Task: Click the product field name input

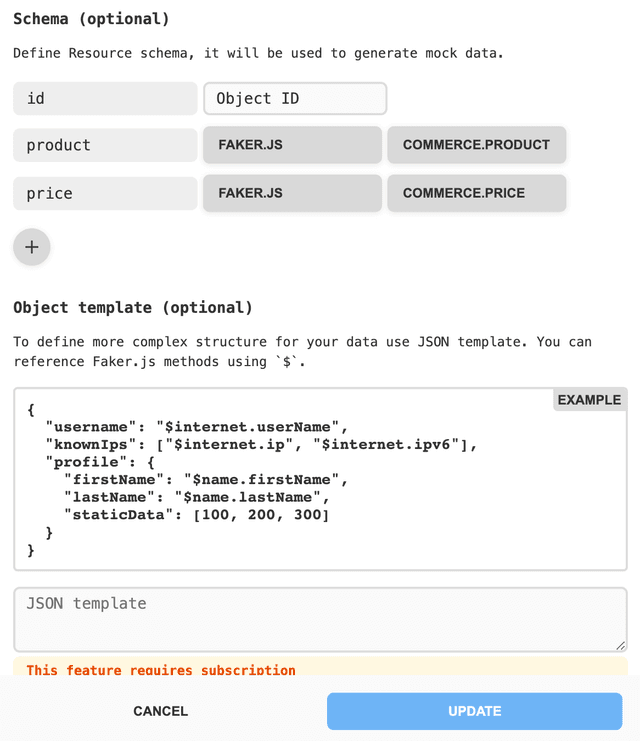Action: click(x=105, y=145)
